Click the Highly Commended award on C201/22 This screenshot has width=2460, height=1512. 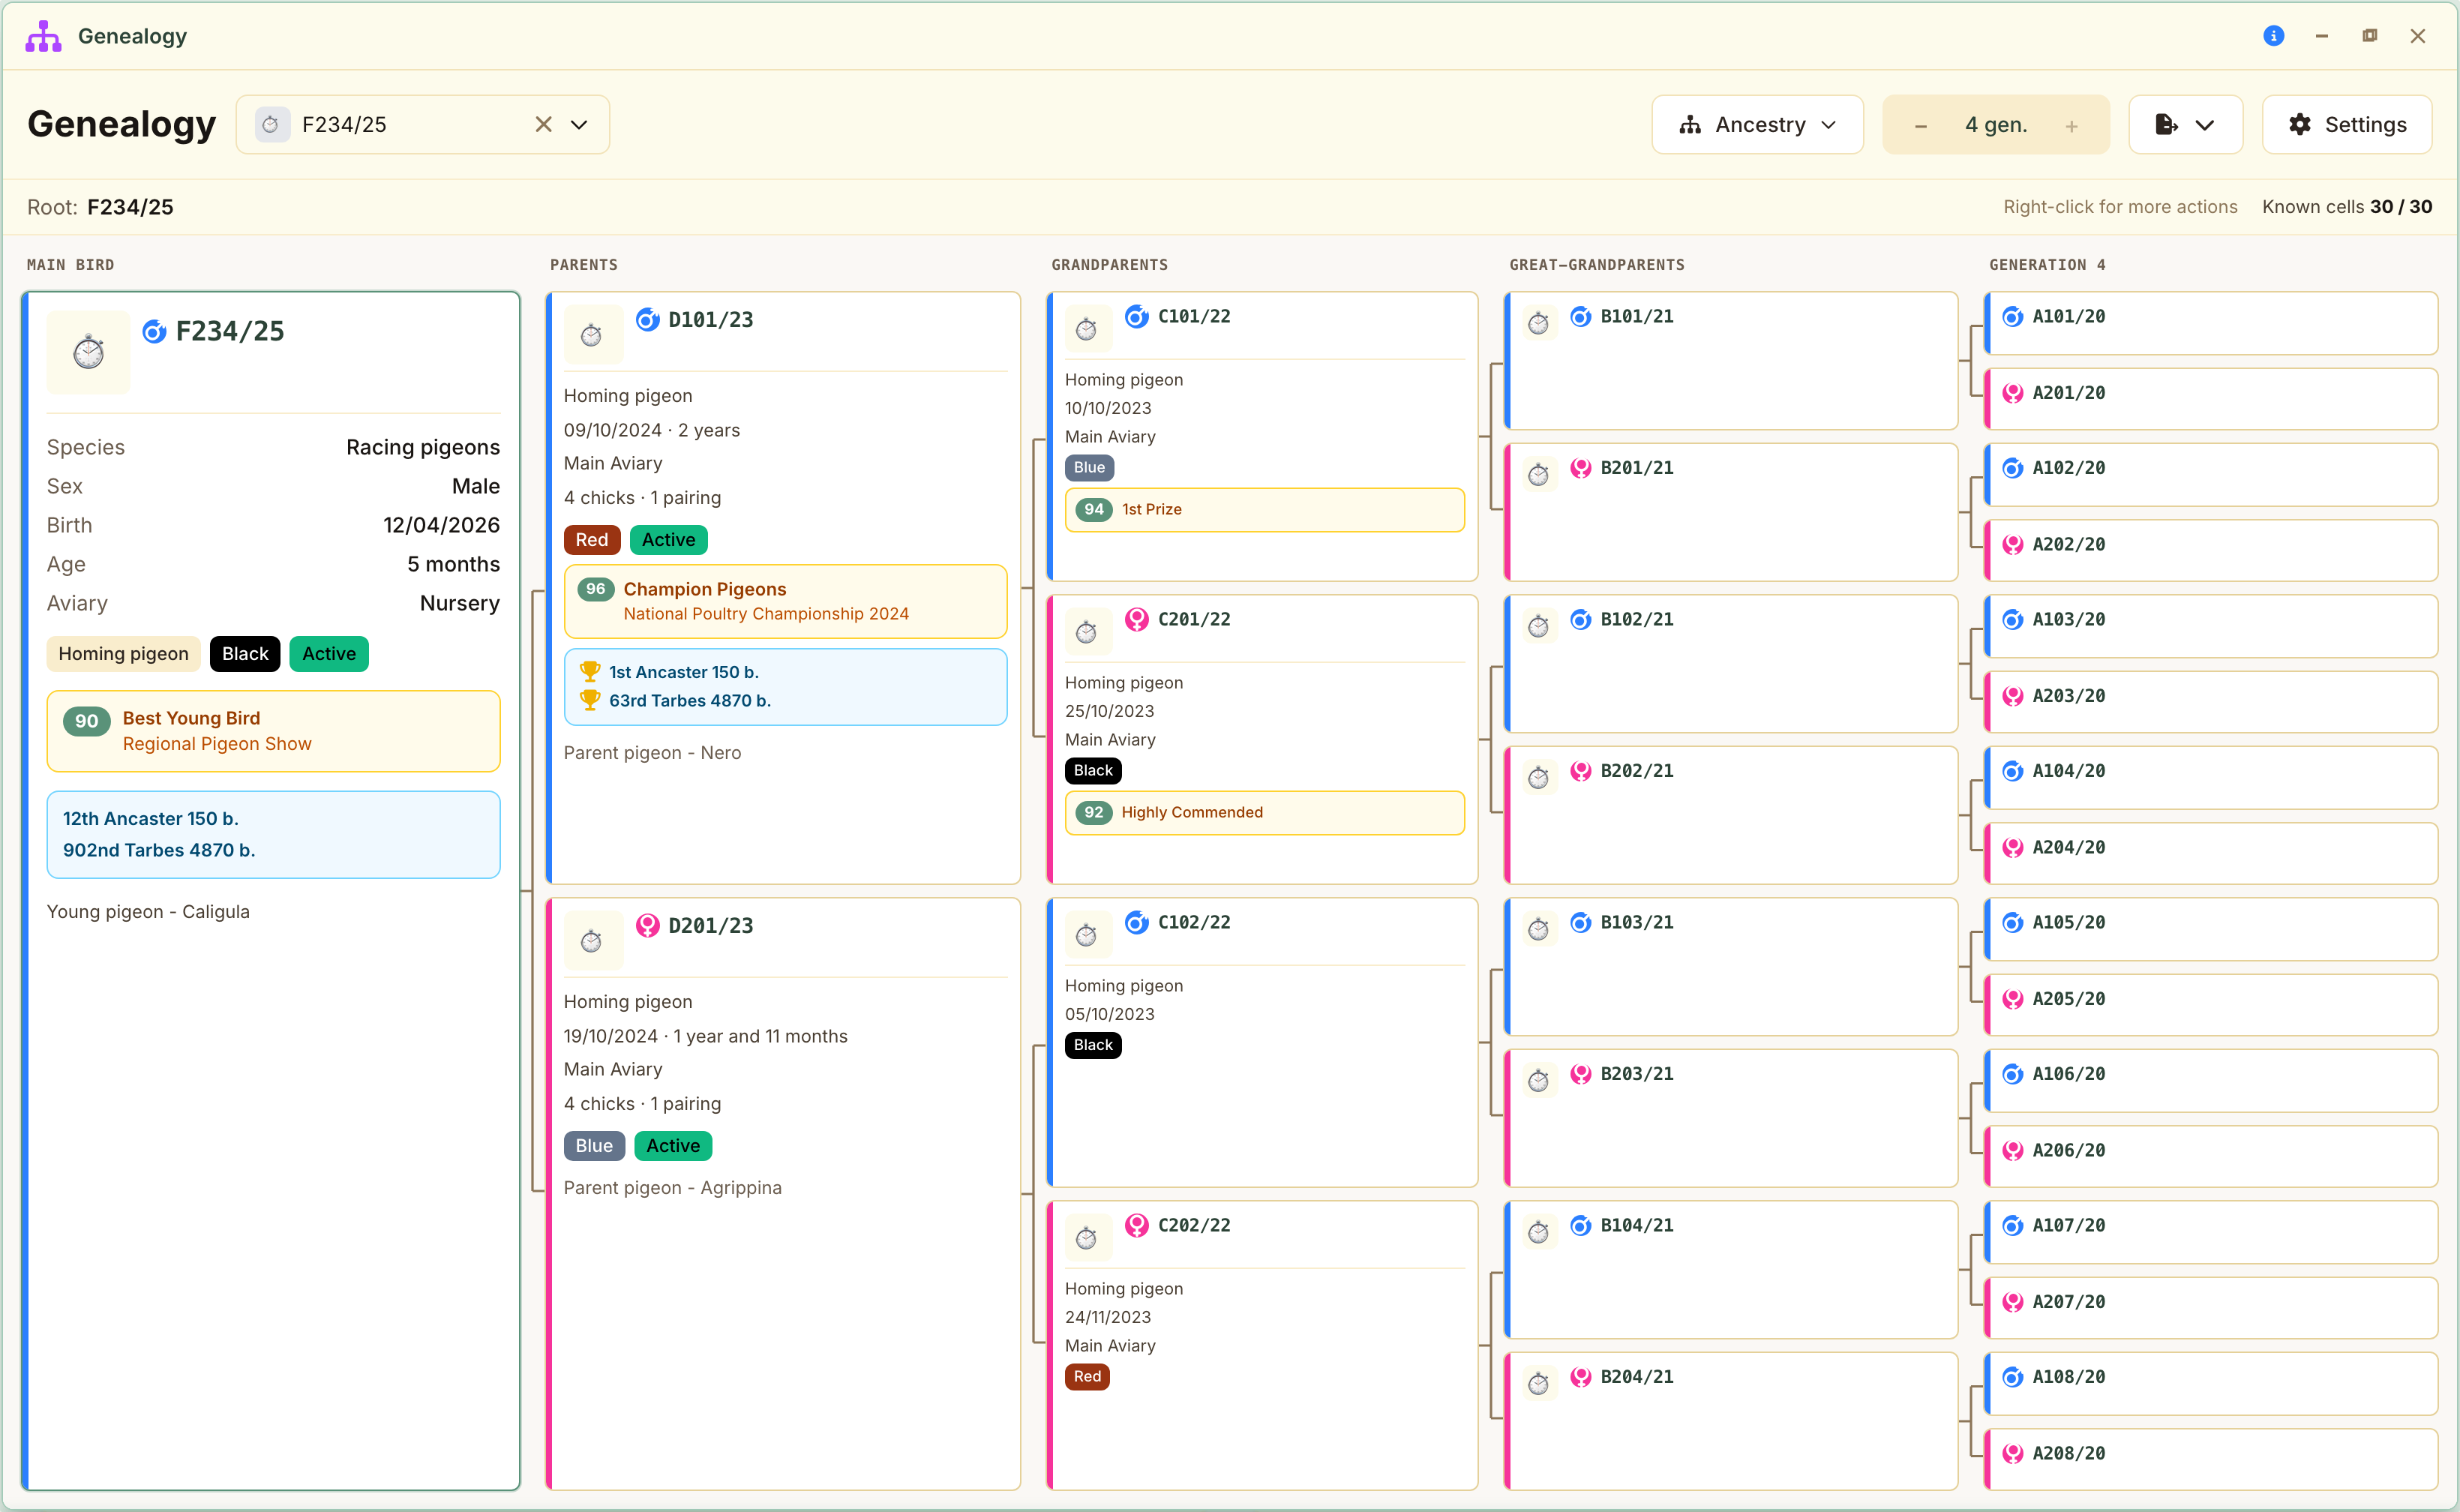(x=1265, y=812)
